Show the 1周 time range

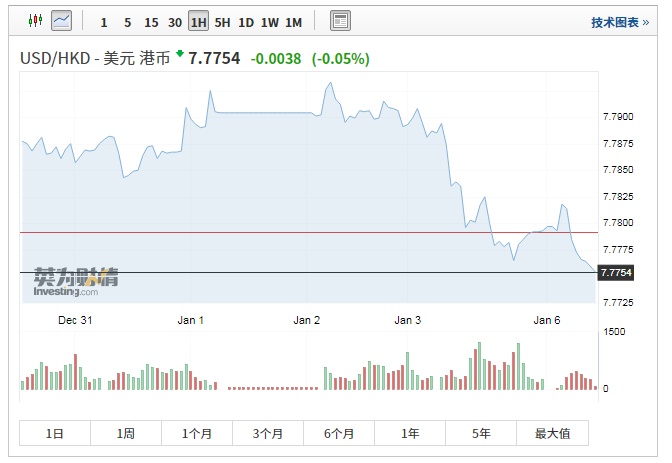click(x=126, y=433)
